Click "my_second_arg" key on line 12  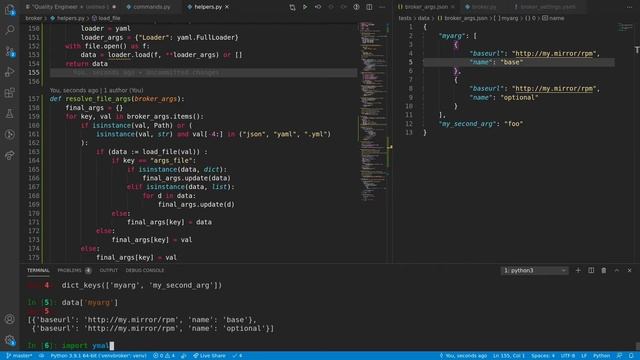pos(467,124)
